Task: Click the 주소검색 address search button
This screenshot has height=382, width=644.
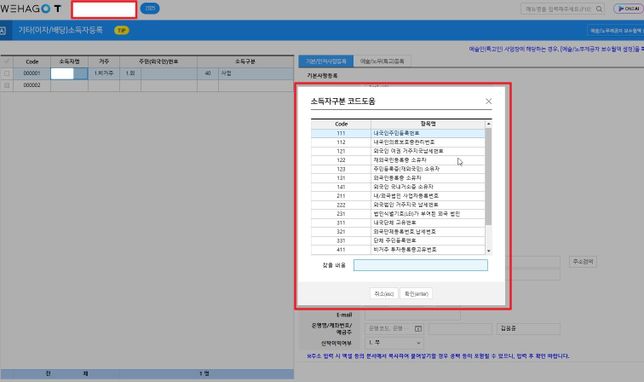Action: point(583,262)
